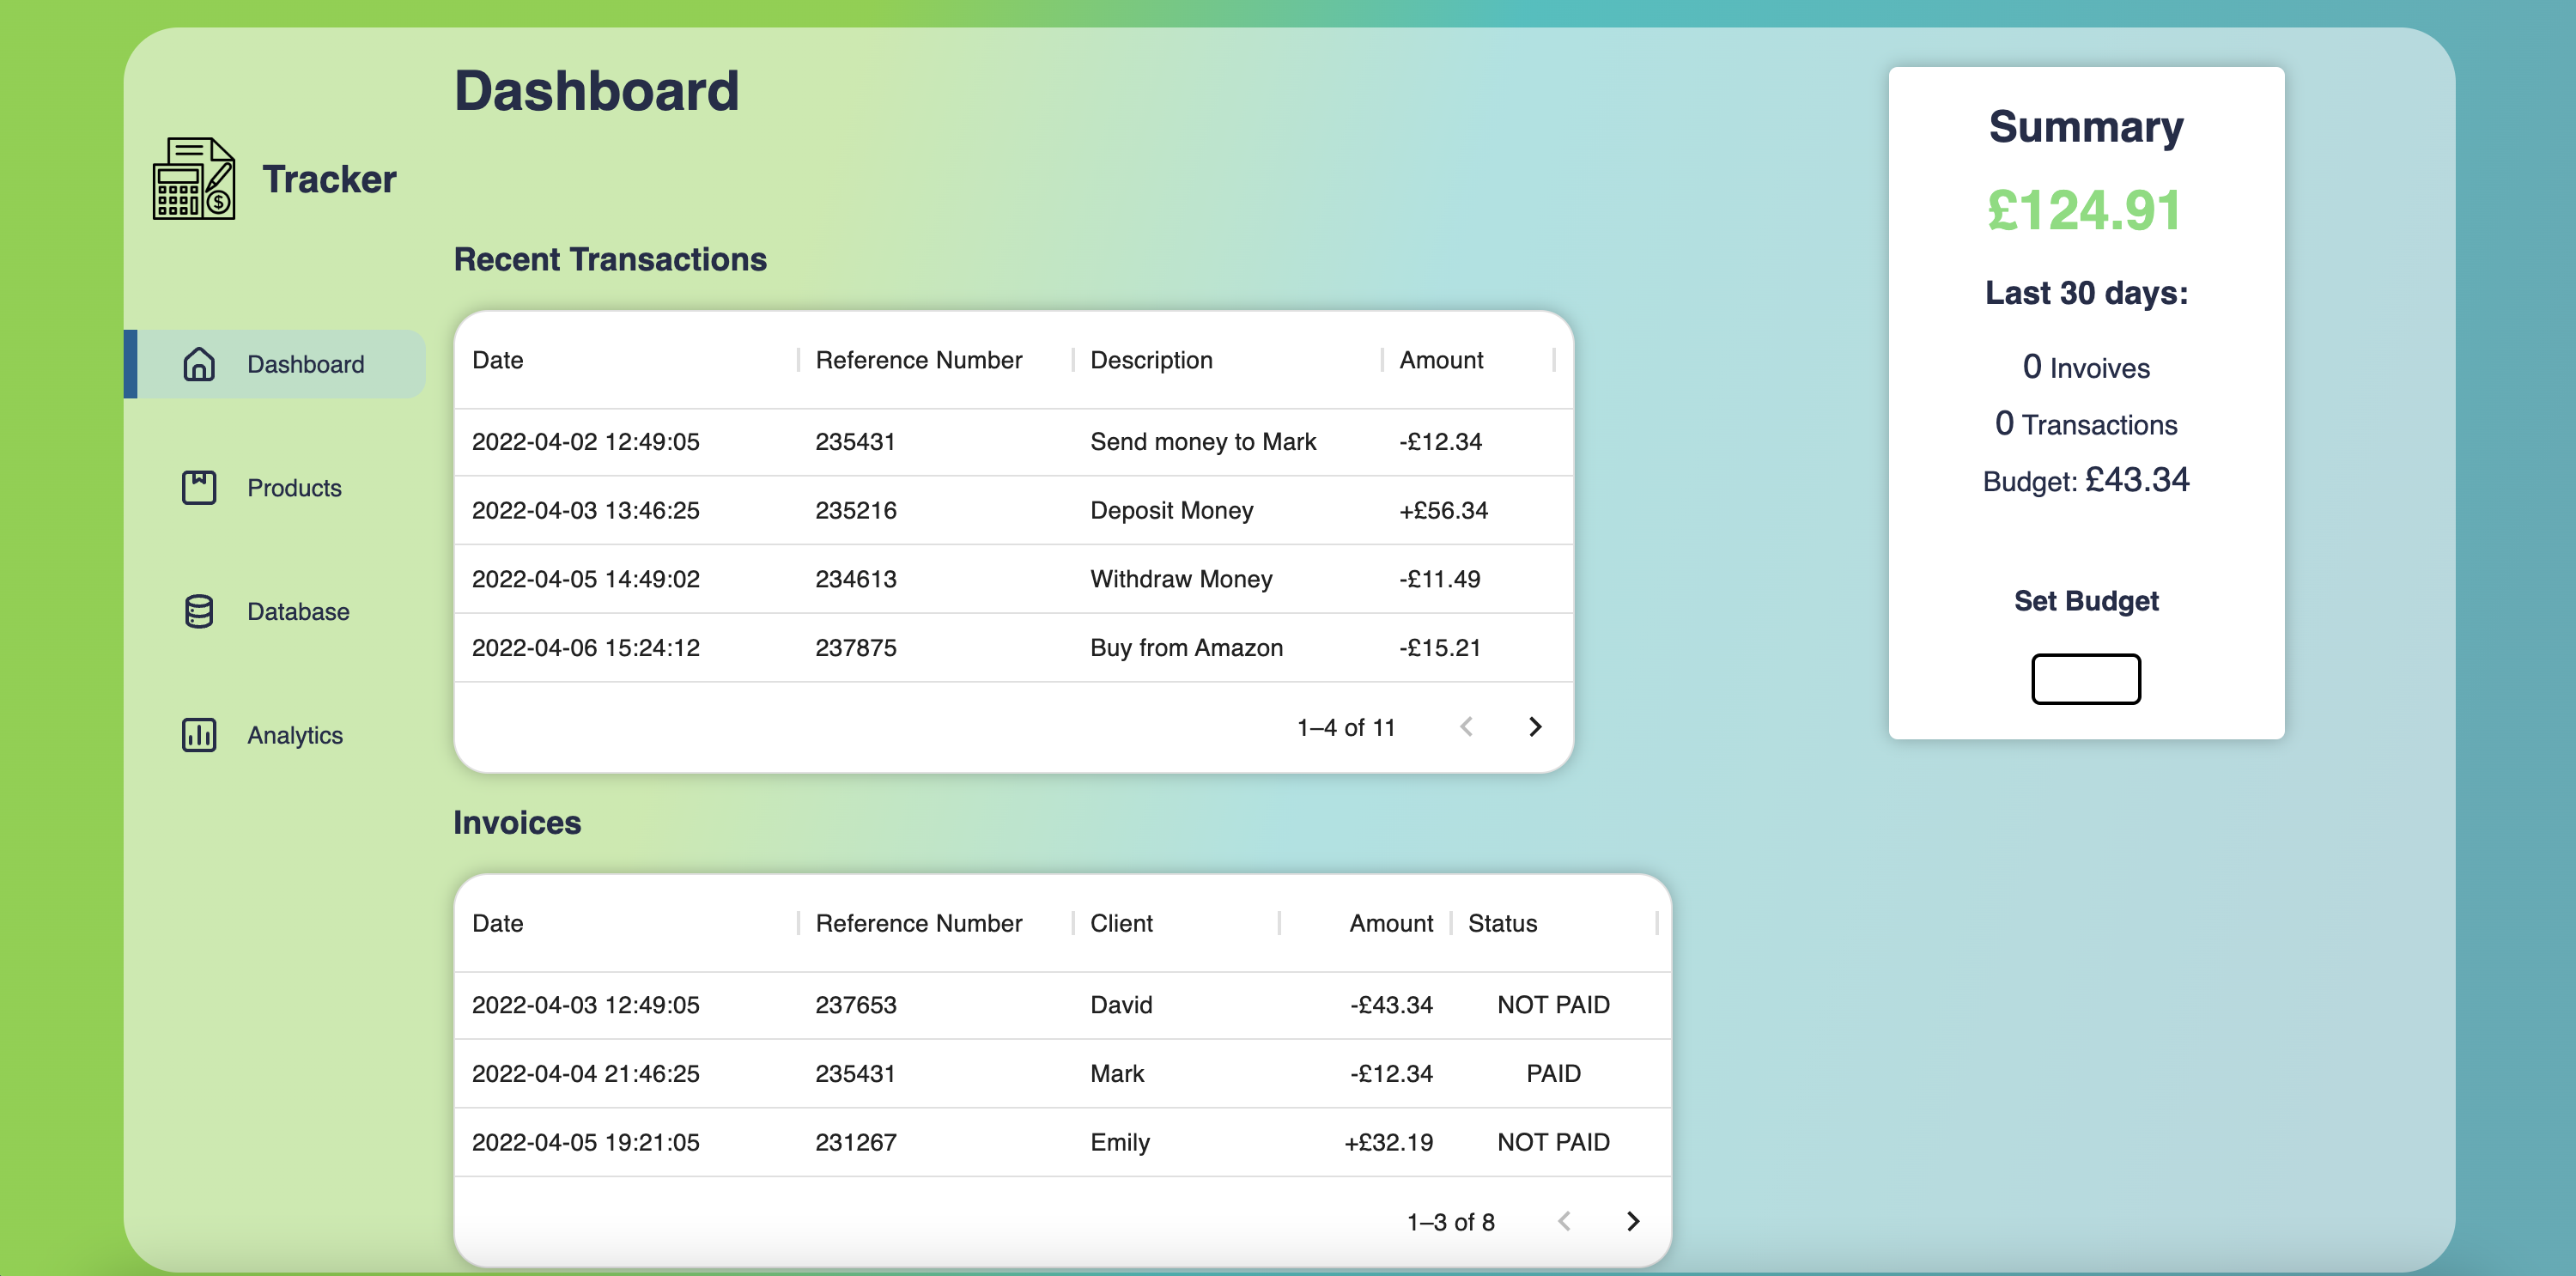Click date 2022-04-06 15:24:12
The height and width of the screenshot is (1276, 2576).
pyautogui.click(x=586, y=648)
